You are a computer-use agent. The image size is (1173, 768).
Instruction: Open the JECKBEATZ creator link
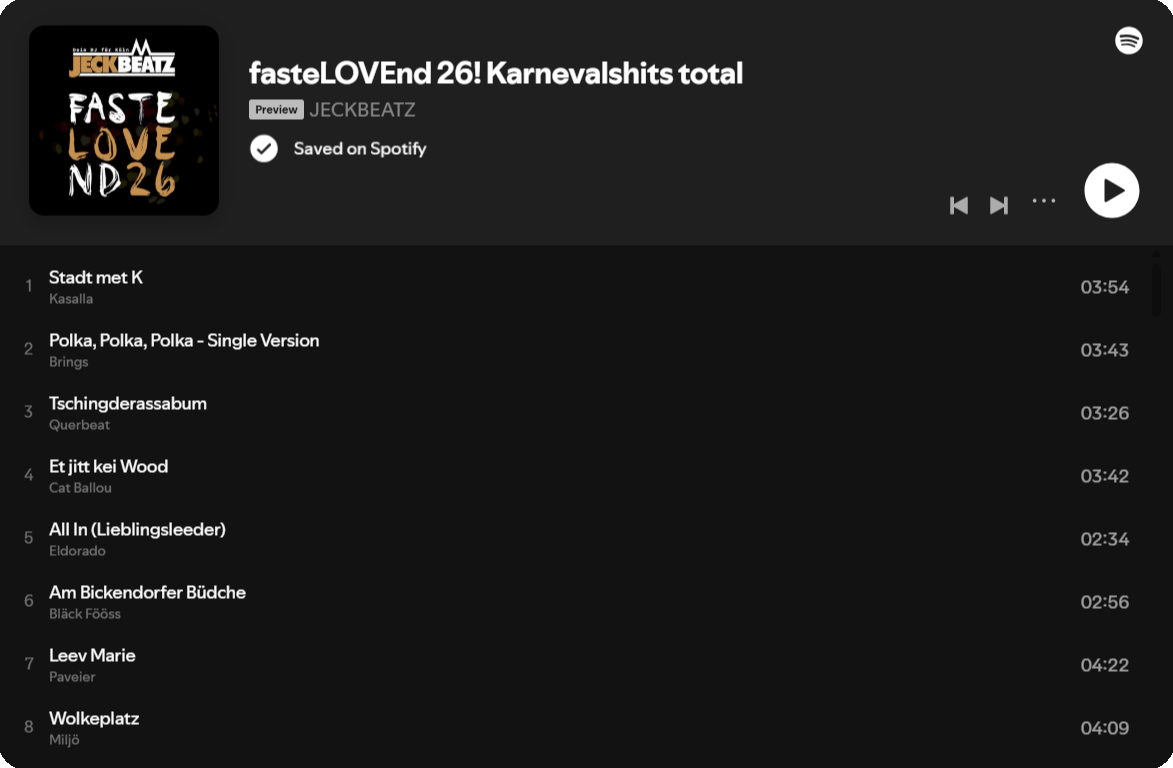coord(362,110)
